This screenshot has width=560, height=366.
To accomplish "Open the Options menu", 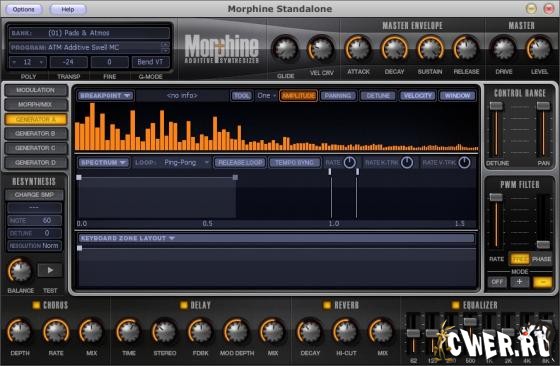I will (24, 9).
